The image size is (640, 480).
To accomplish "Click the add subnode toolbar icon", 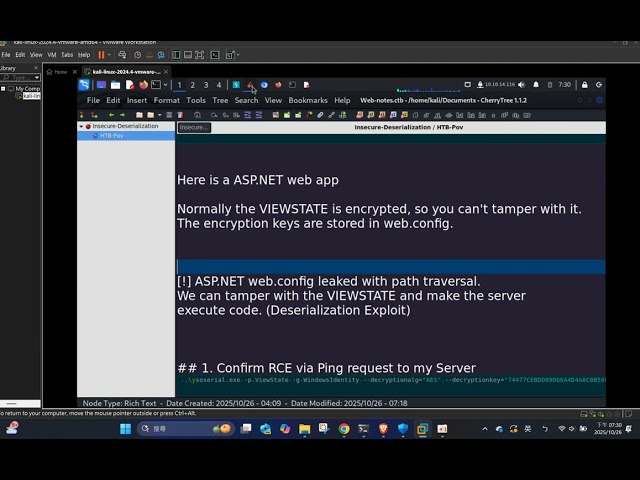I will pyautogui.click(x=94, y=115).
